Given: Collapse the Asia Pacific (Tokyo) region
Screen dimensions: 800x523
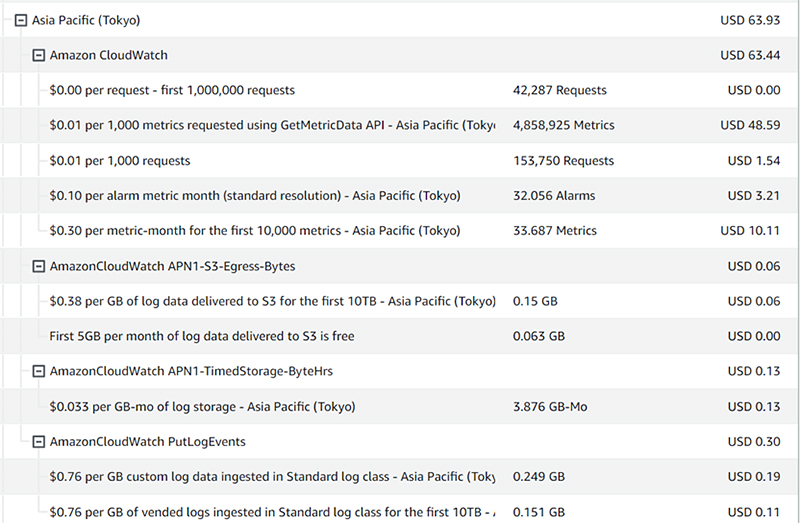Looking at the screenshot, I should coord(21,20).
